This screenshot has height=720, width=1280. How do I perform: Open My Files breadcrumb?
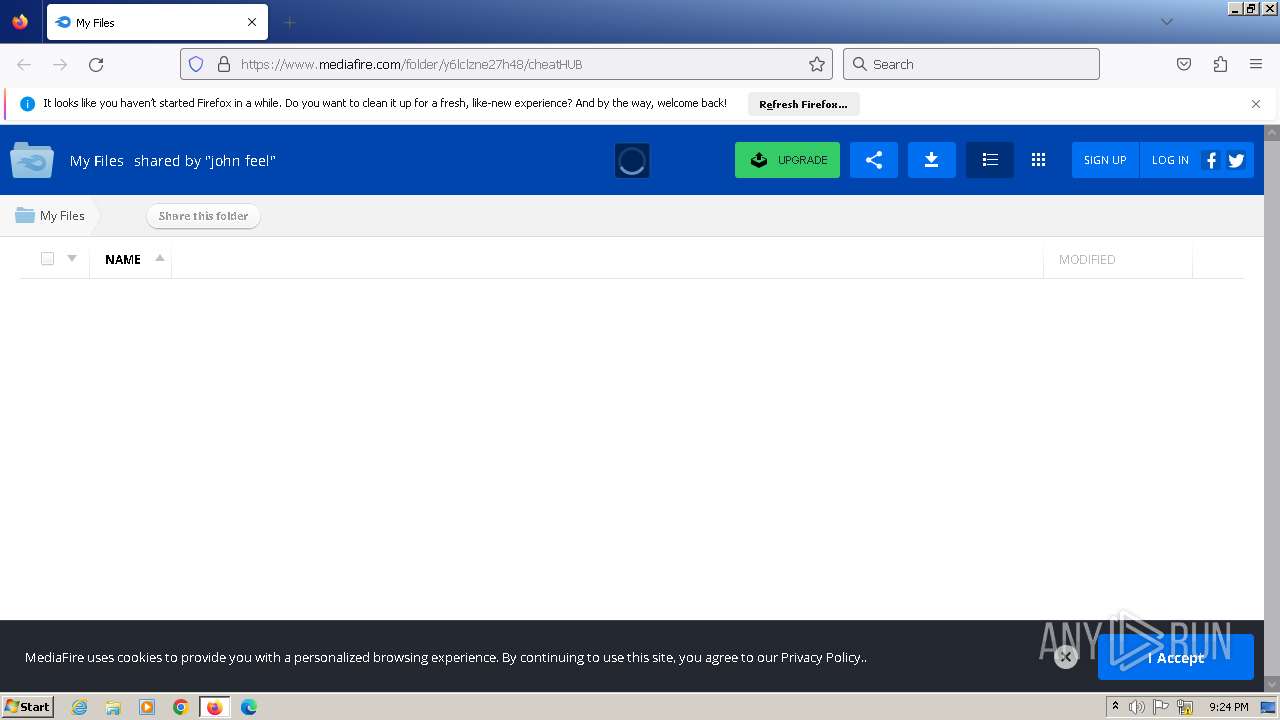[x=50, y=216]
